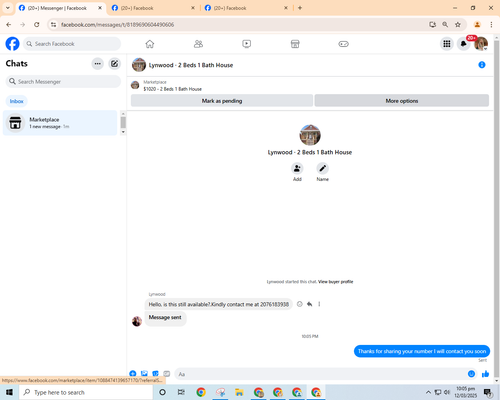Screen dimensions: 500x400
Task: Open the Windows Start menu
Action: tap(9, 392)
